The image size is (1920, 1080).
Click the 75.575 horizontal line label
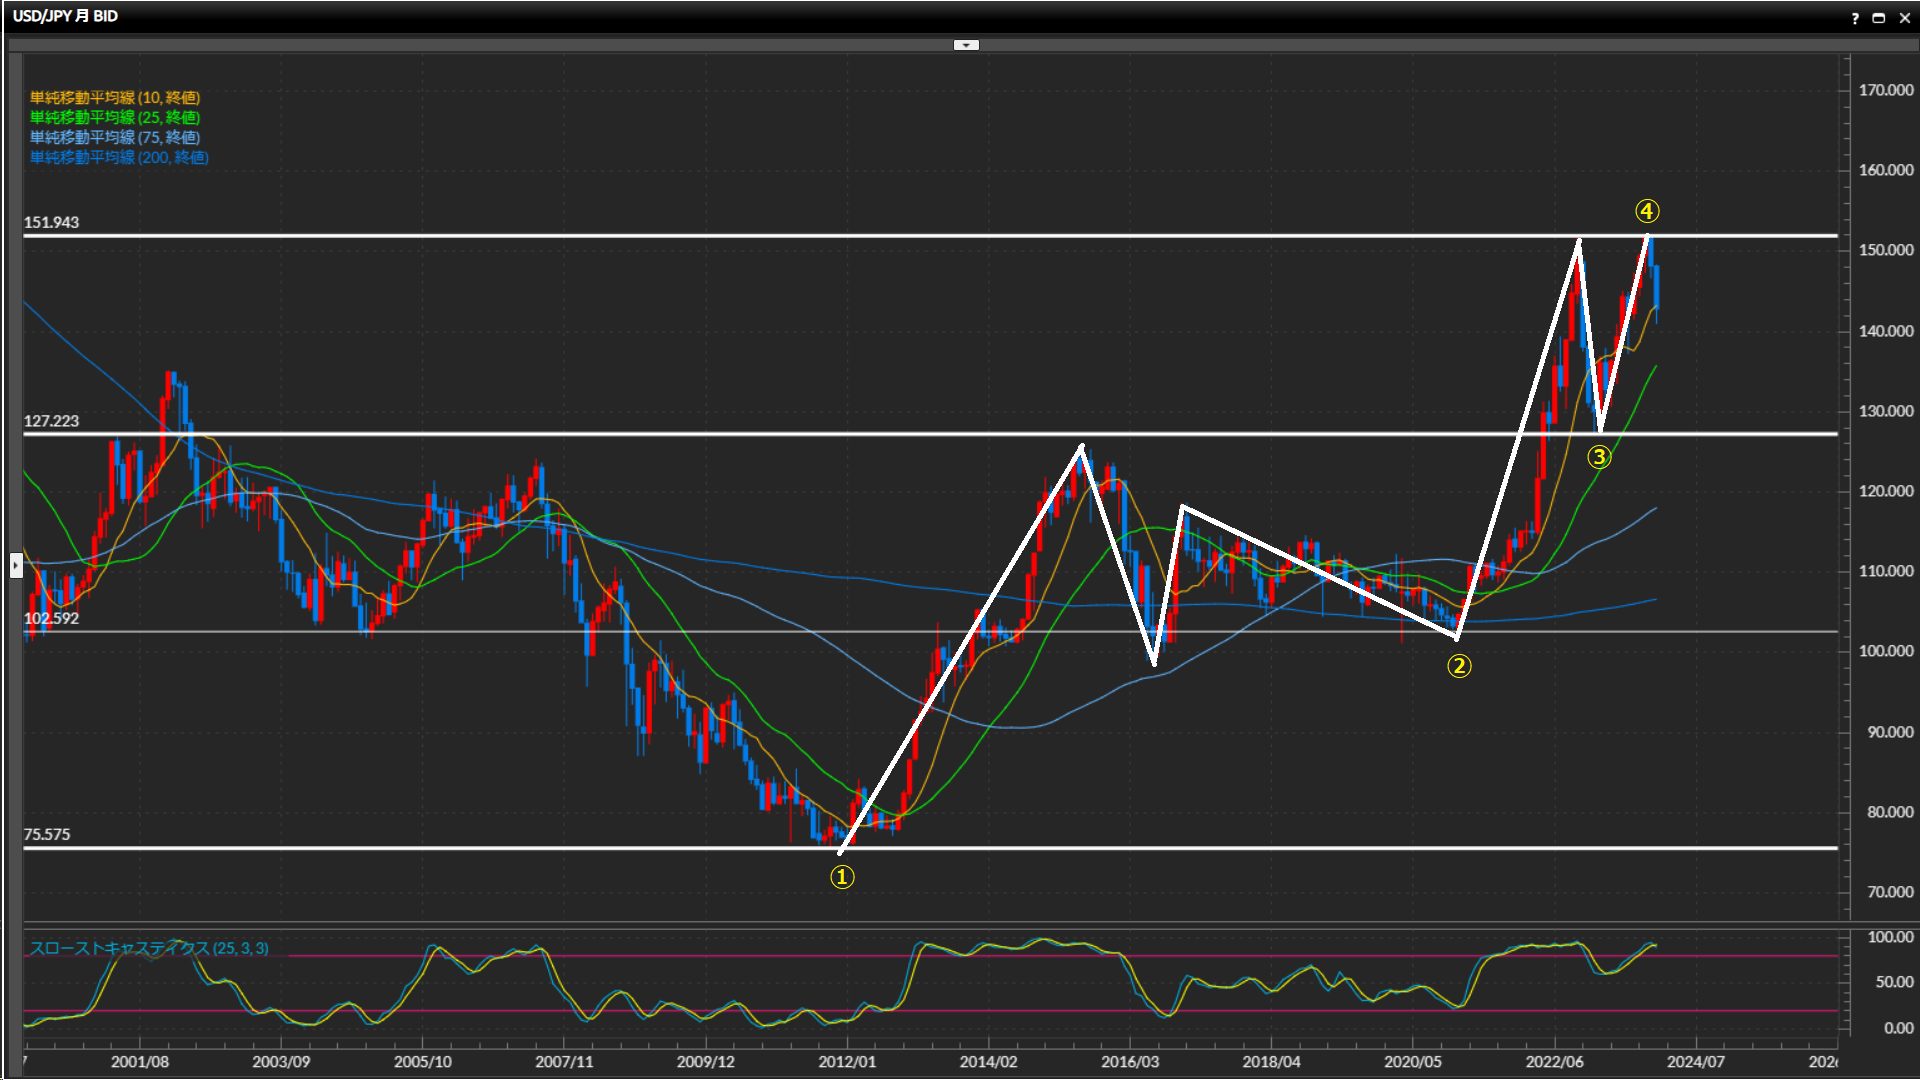pos(47,834)
